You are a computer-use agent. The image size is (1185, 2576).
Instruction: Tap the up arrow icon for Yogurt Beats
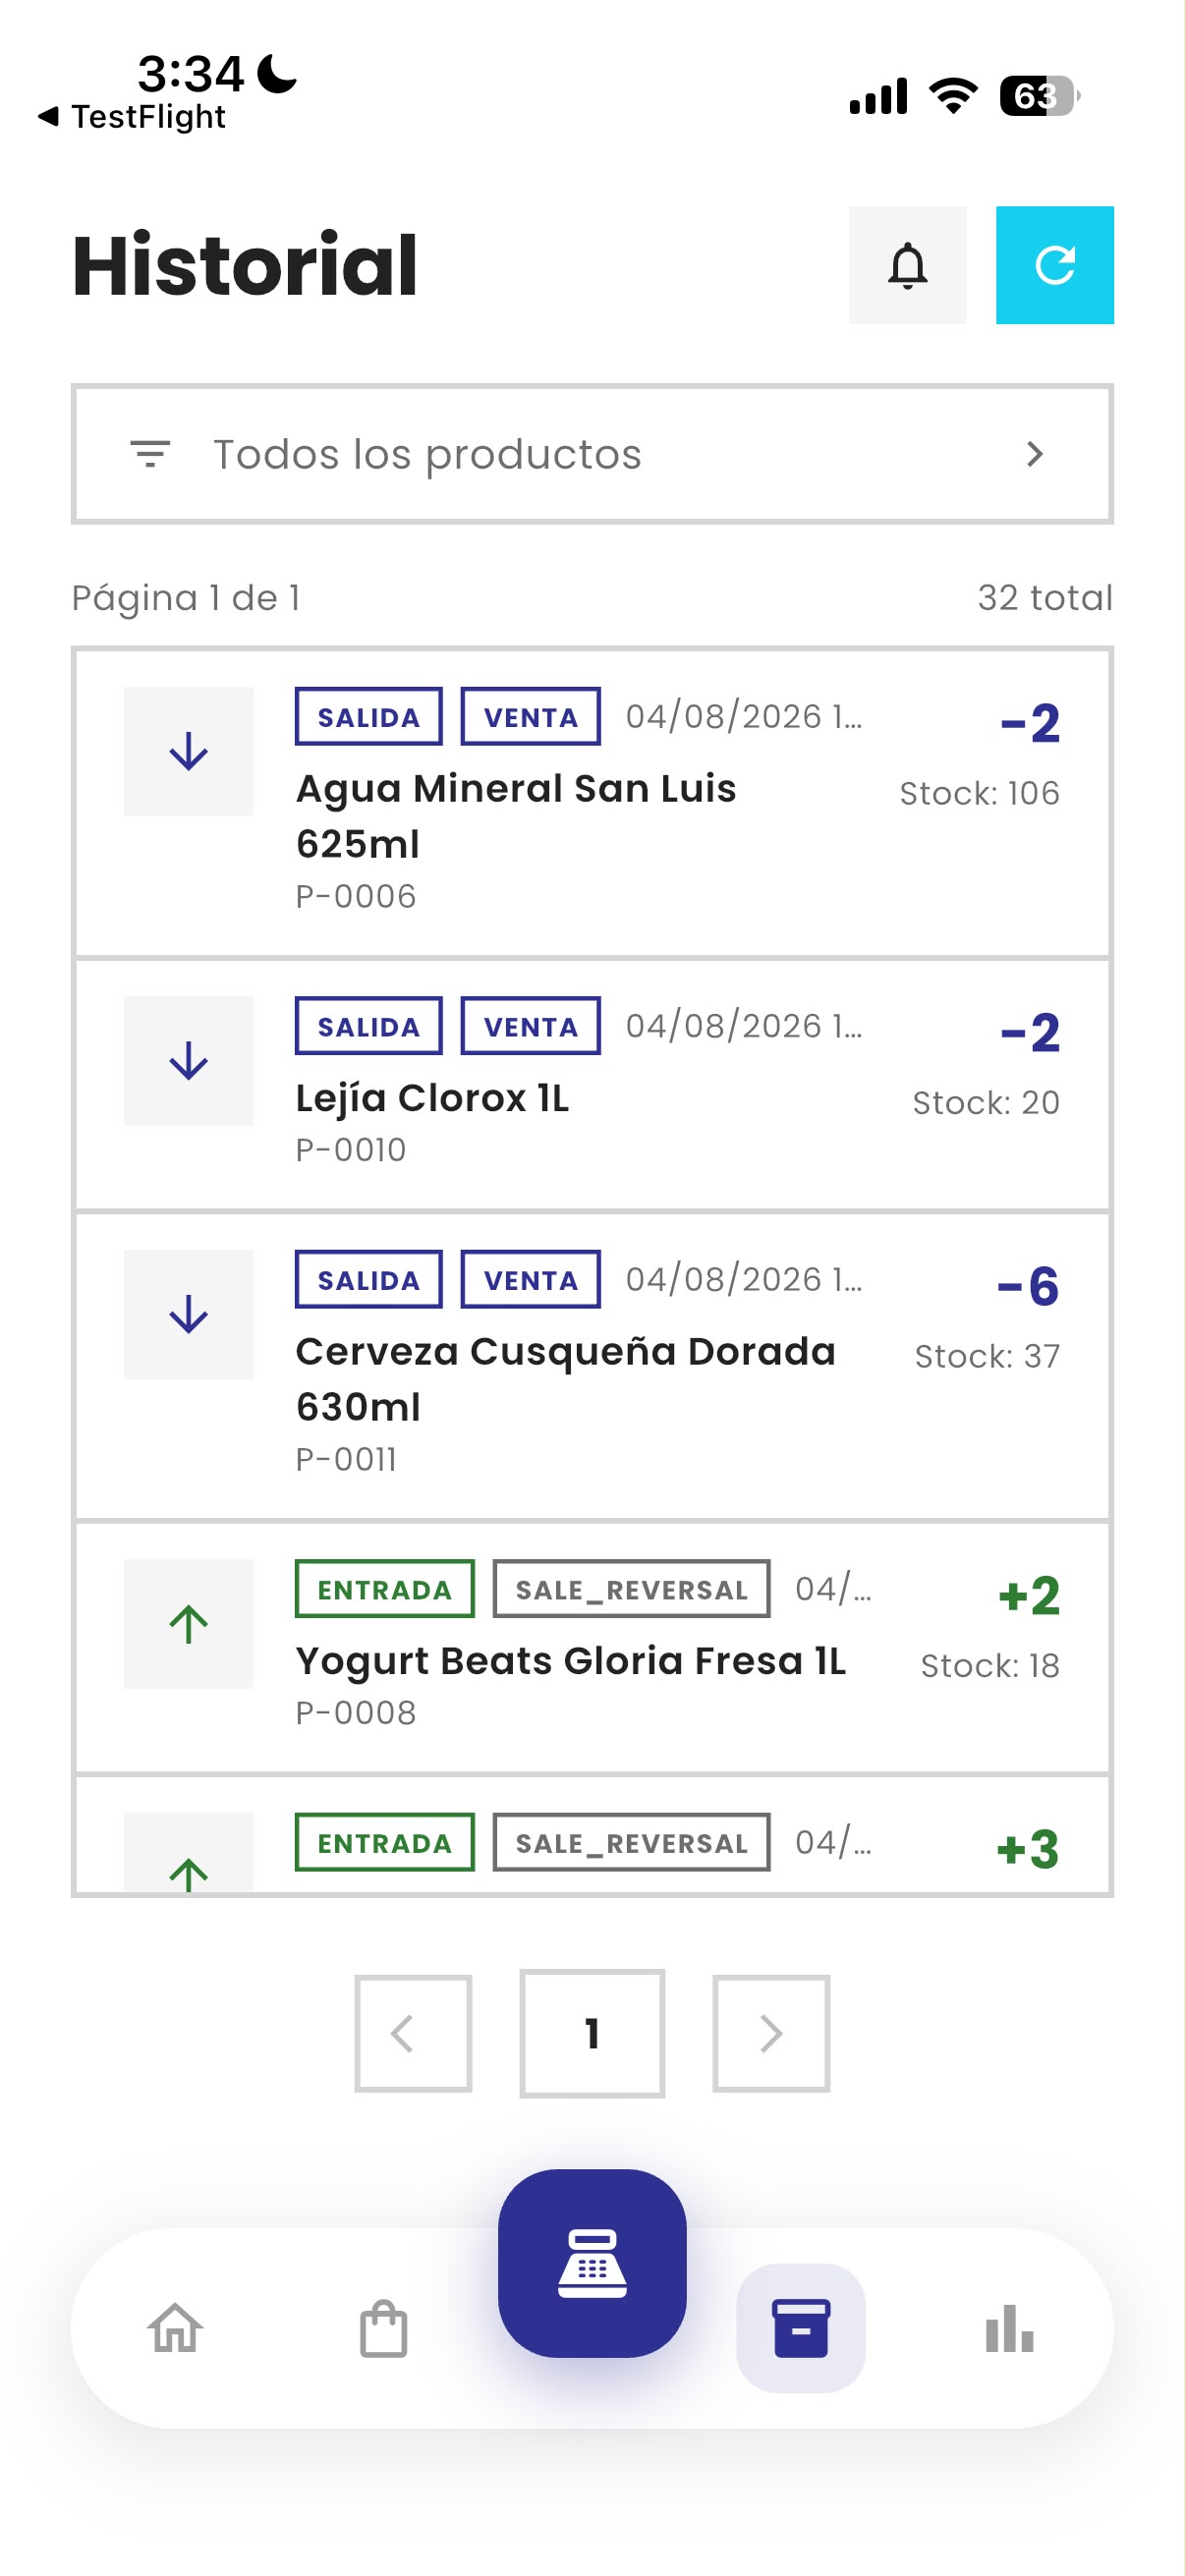[x=188, y=1623]
